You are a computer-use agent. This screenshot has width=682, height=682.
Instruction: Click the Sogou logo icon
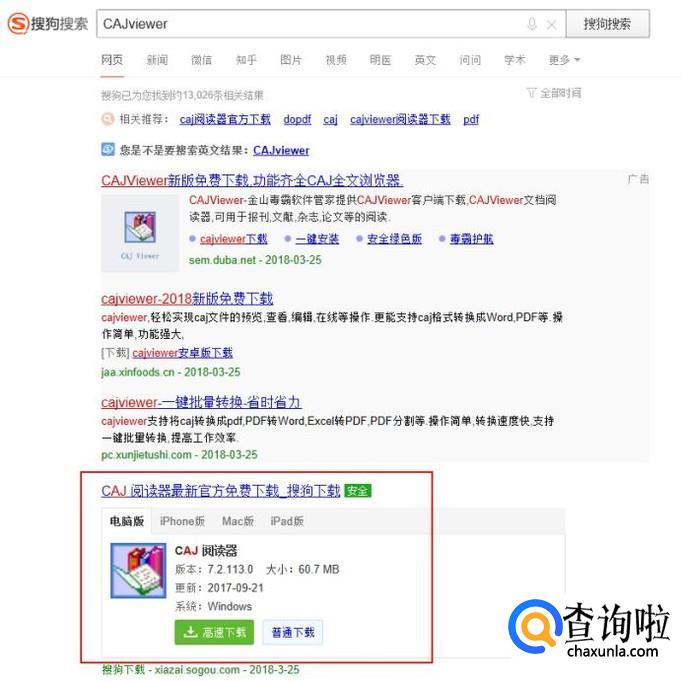(x=18, y=23)
